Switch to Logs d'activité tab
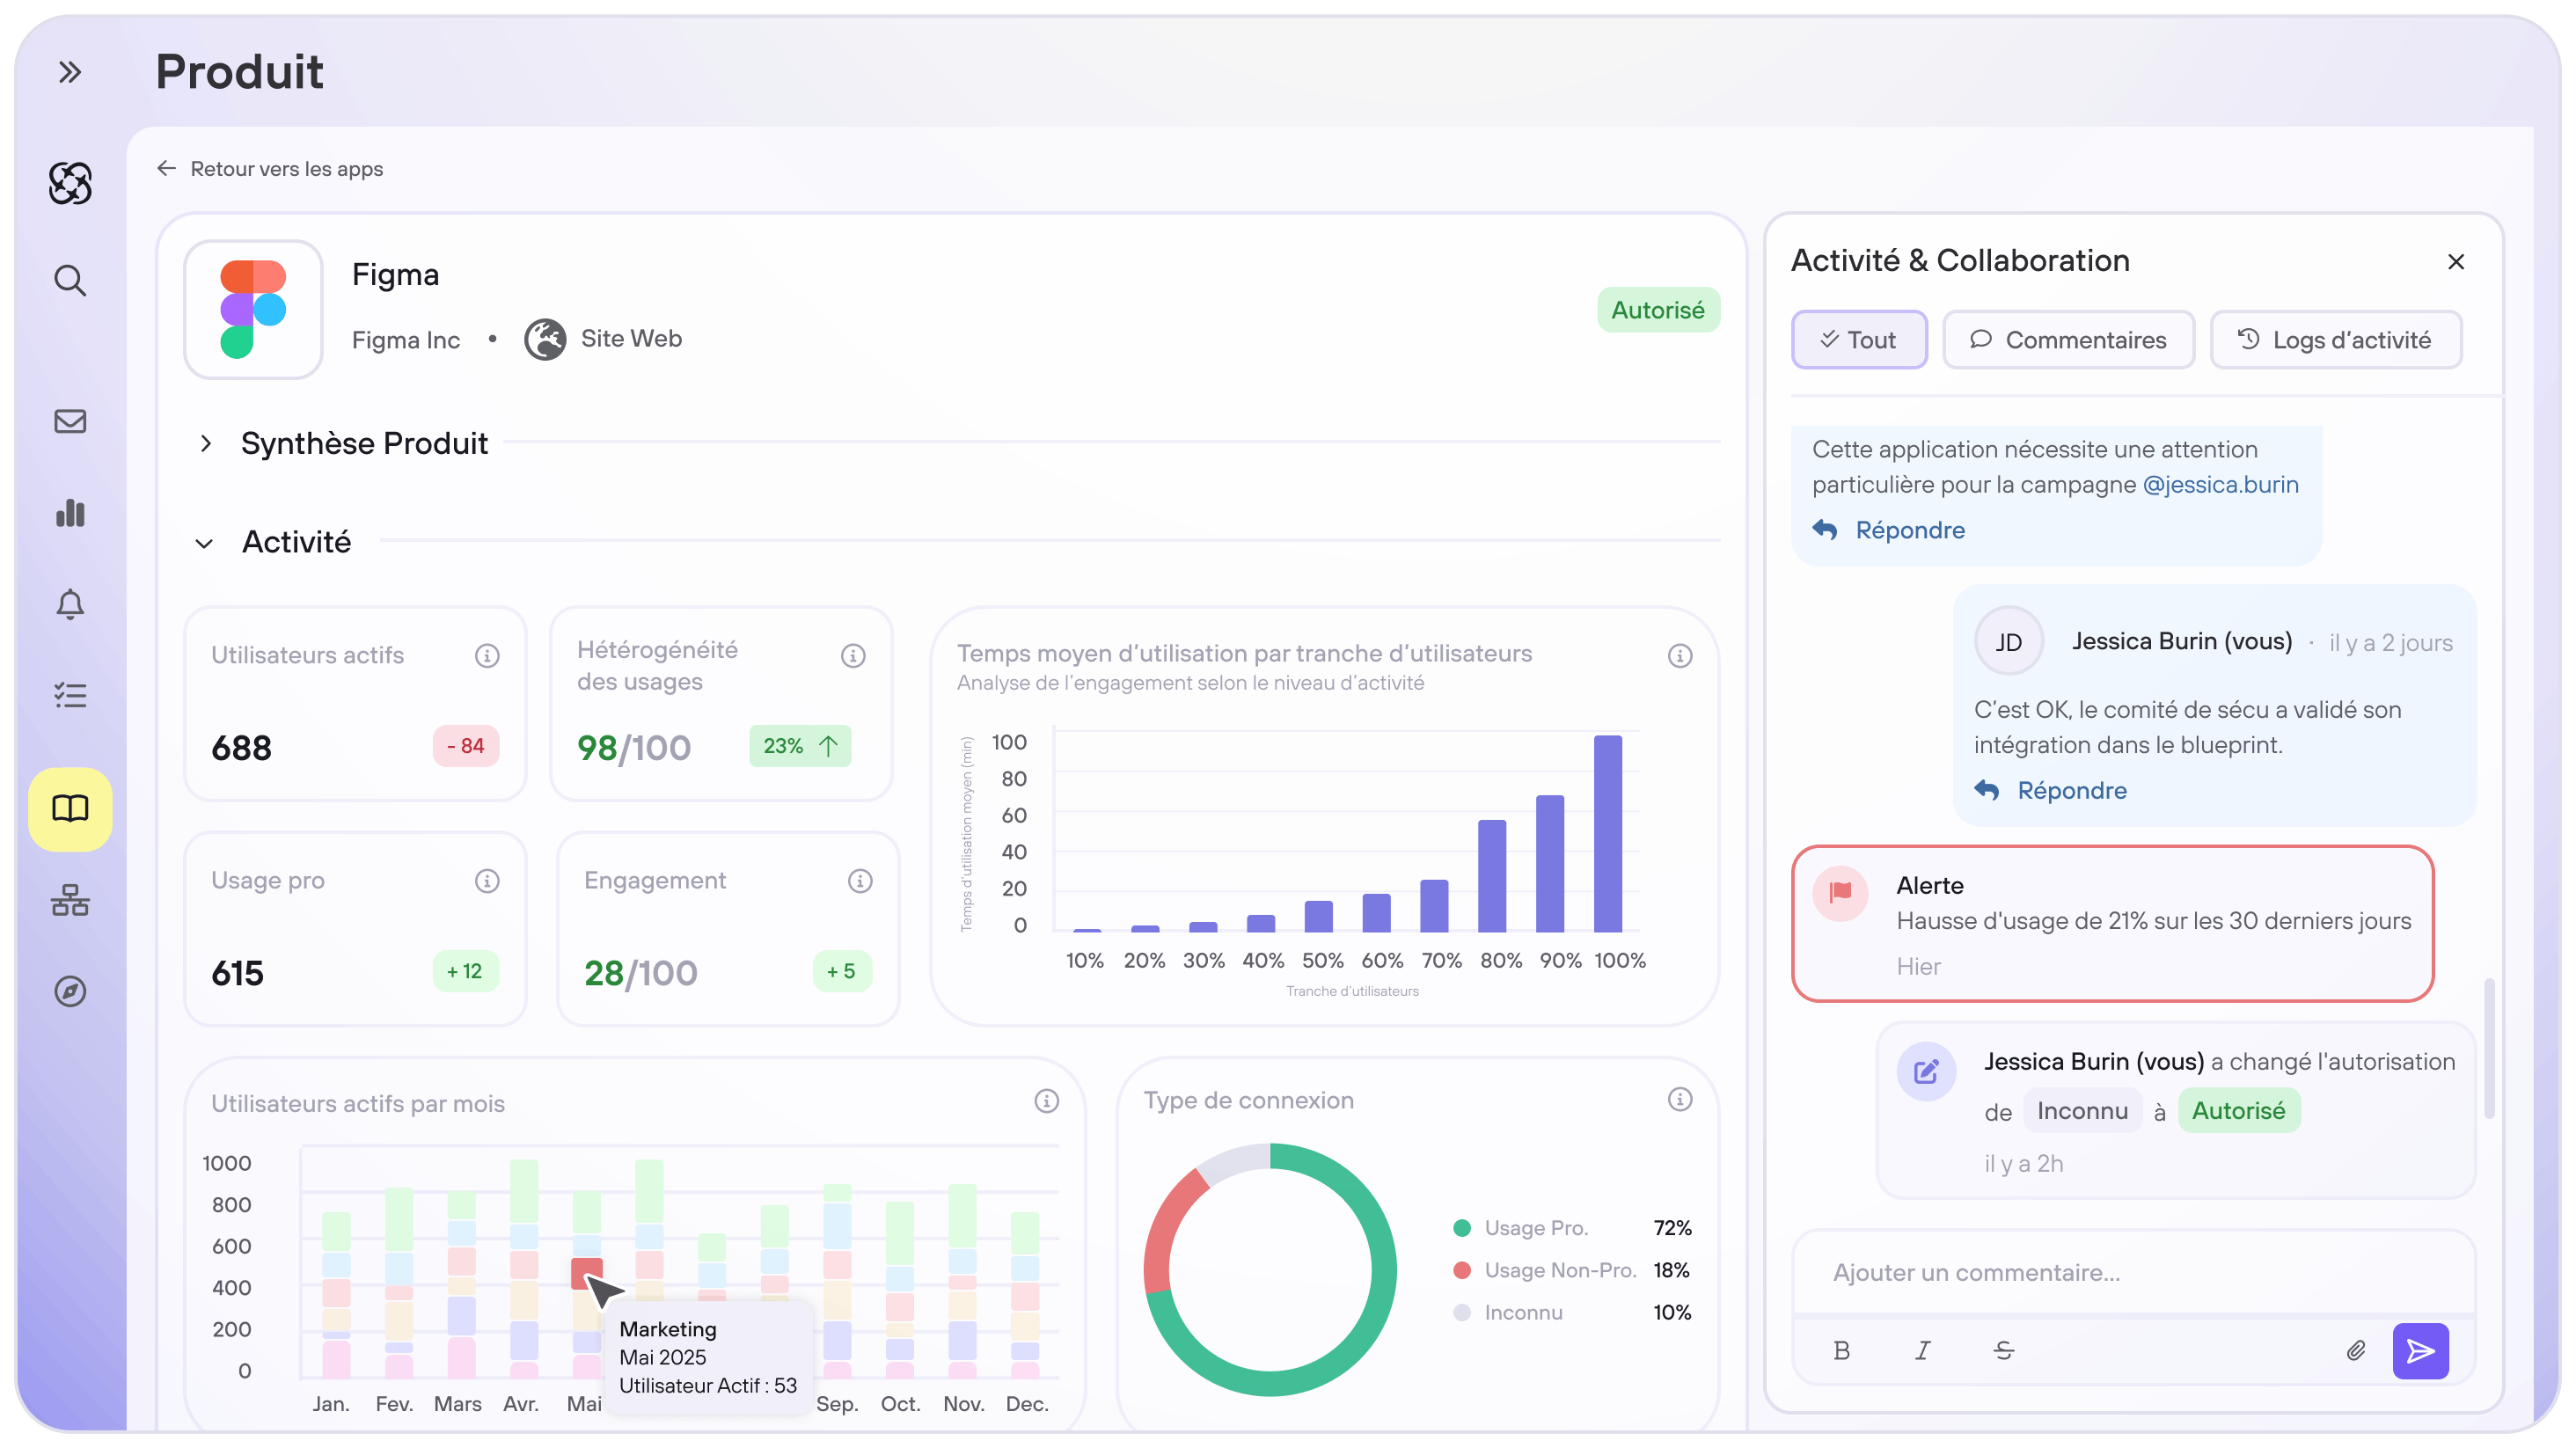 (x=2335, y=340)
